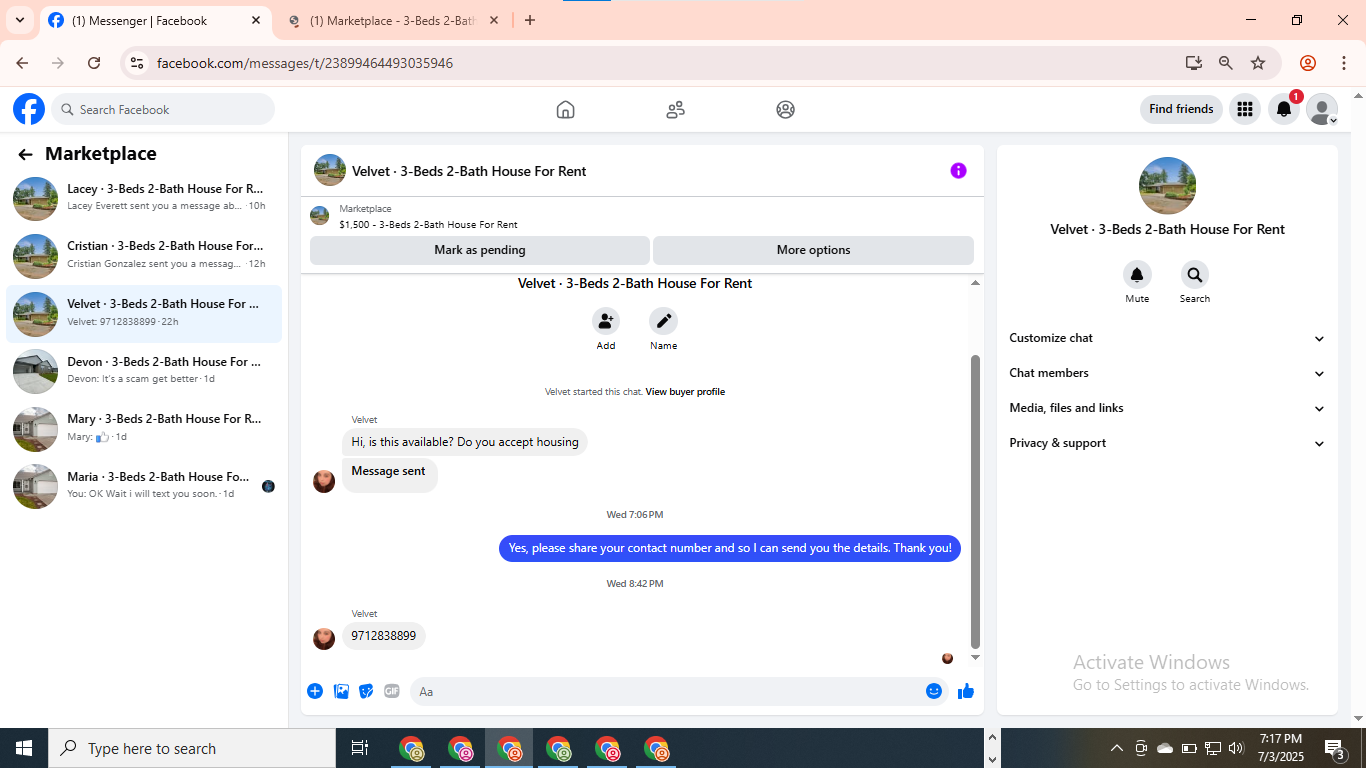Expand Media, files and links section
The height and width of the screenshot is (768, 1366).
(1167, 408)
